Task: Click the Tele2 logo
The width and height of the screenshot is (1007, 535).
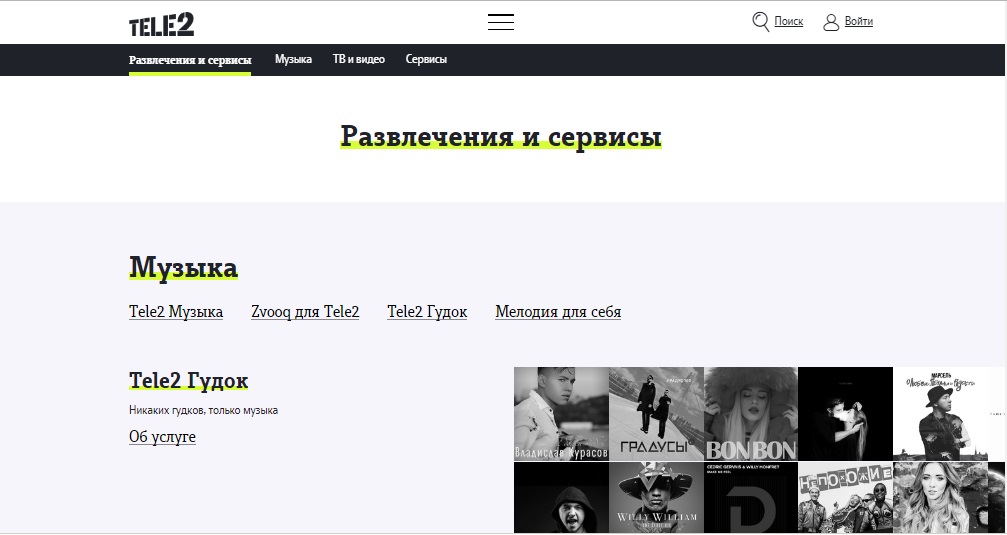Action: pyautogui.click(x=161, y=22)
